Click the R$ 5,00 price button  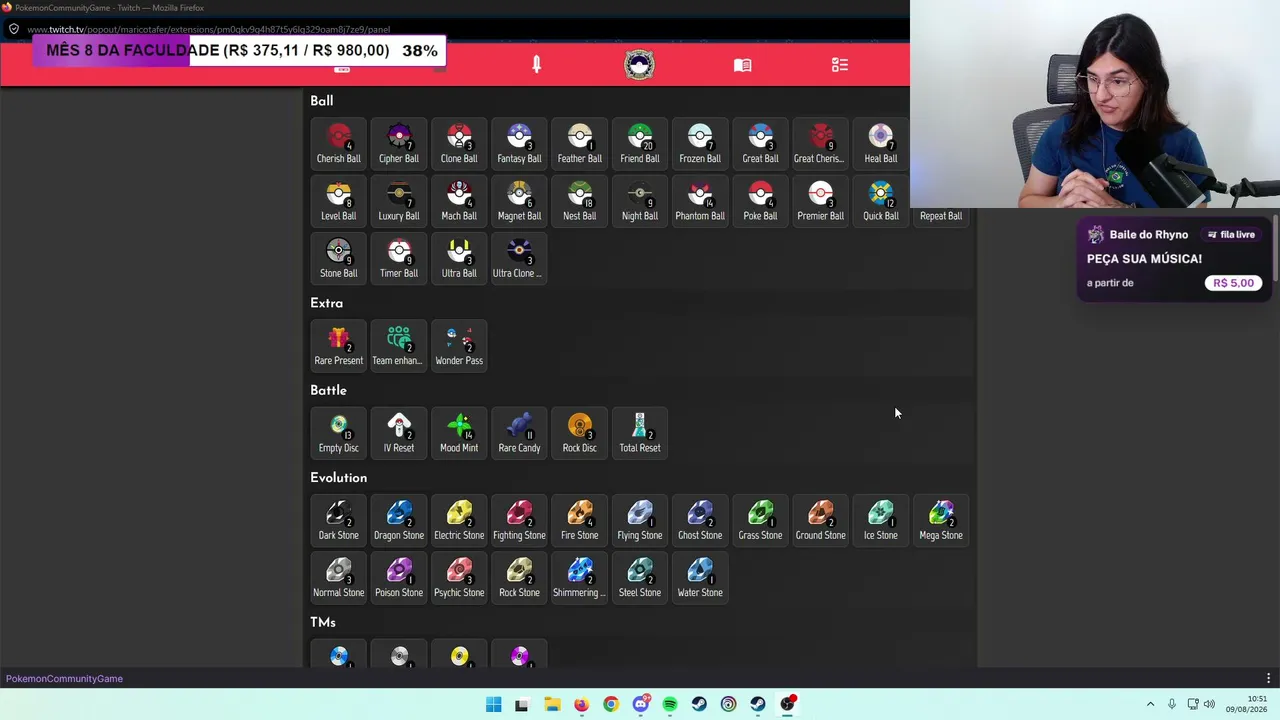pyautogui.click(x=1233, y=283)
